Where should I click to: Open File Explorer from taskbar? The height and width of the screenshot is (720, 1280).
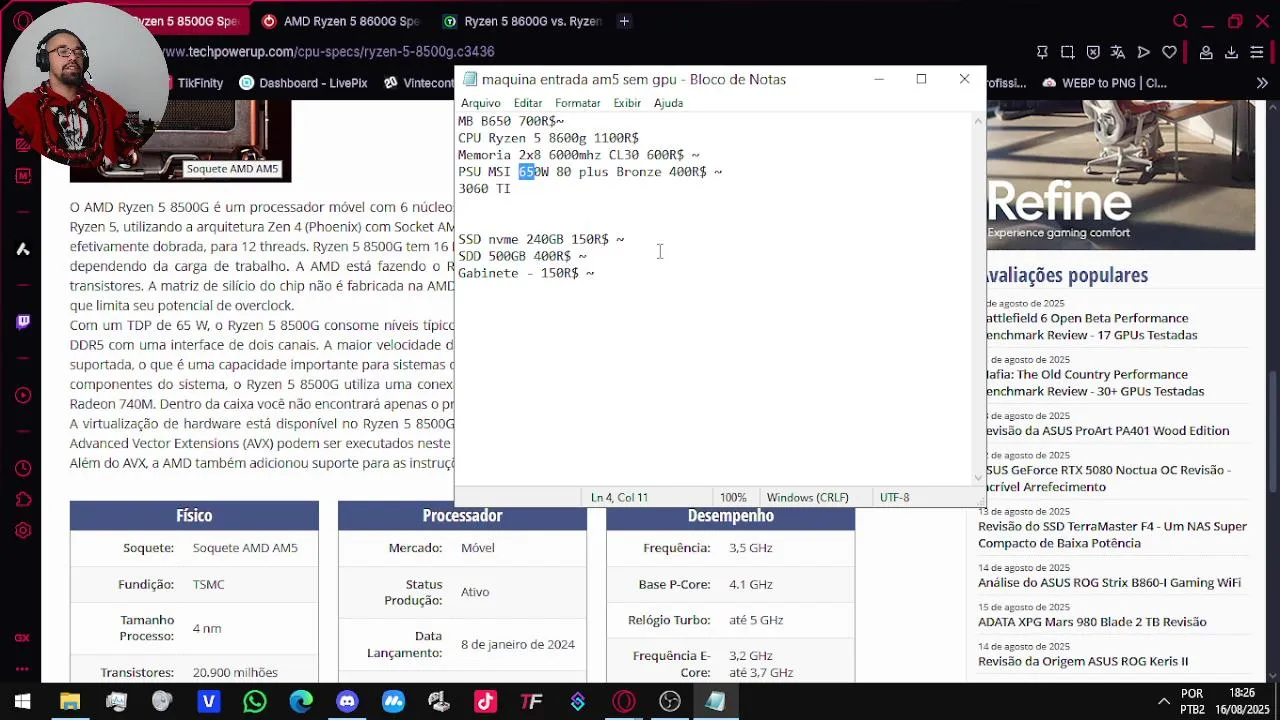[x=70, y=702]
